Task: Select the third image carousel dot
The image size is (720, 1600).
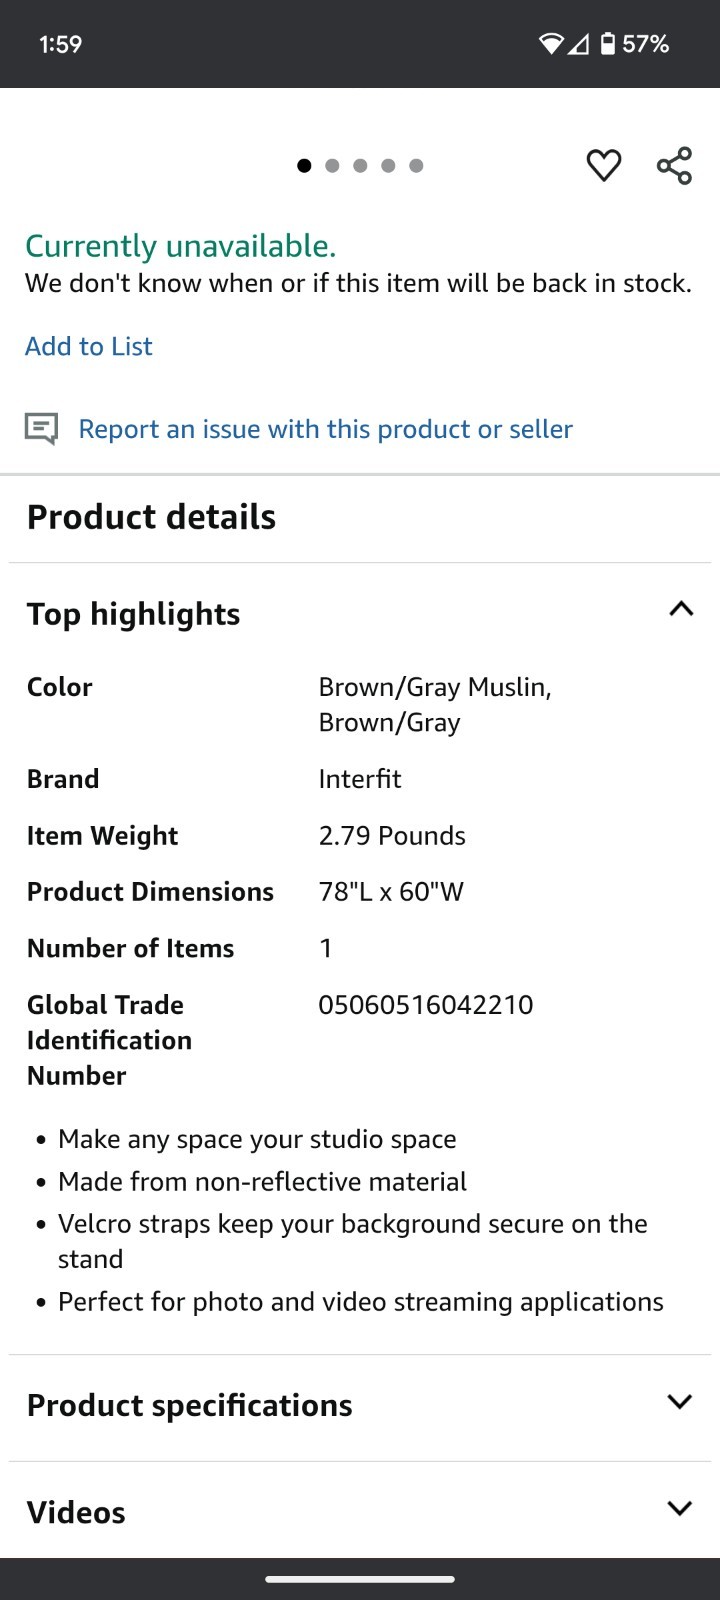Action: click(360, 165)
